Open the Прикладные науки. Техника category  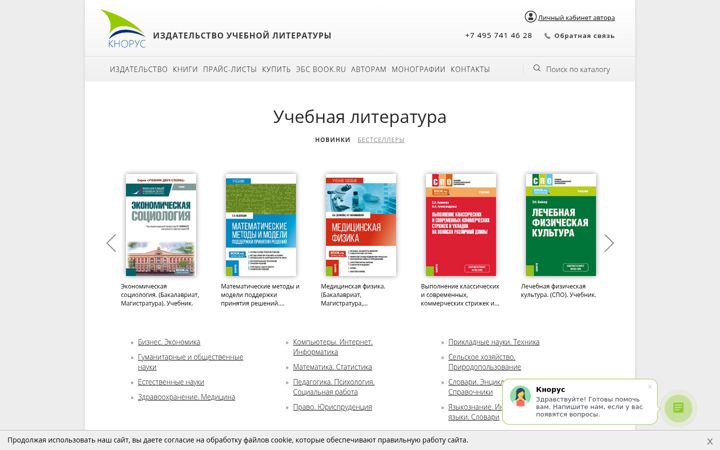coord(494,342)
